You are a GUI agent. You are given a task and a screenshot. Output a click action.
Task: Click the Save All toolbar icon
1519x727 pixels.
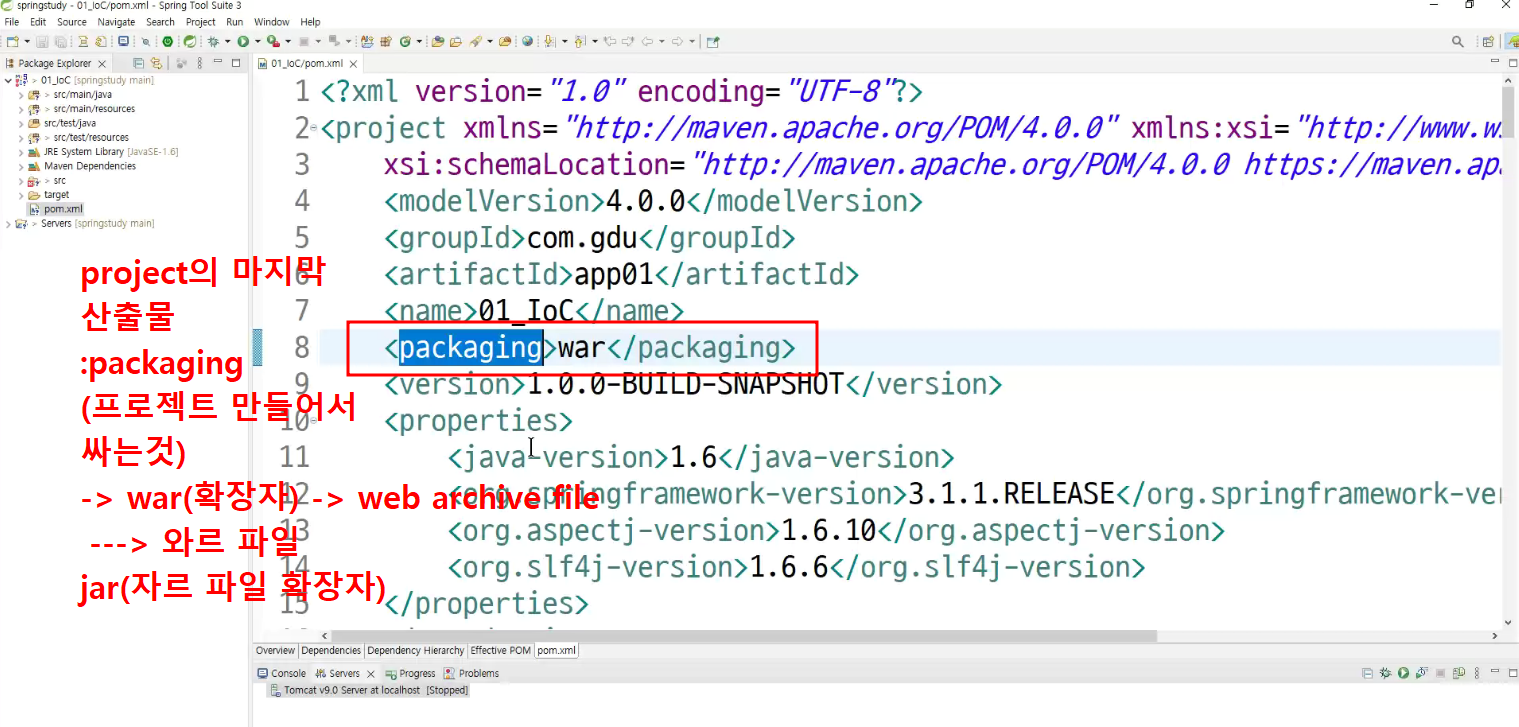coord(61,42)
